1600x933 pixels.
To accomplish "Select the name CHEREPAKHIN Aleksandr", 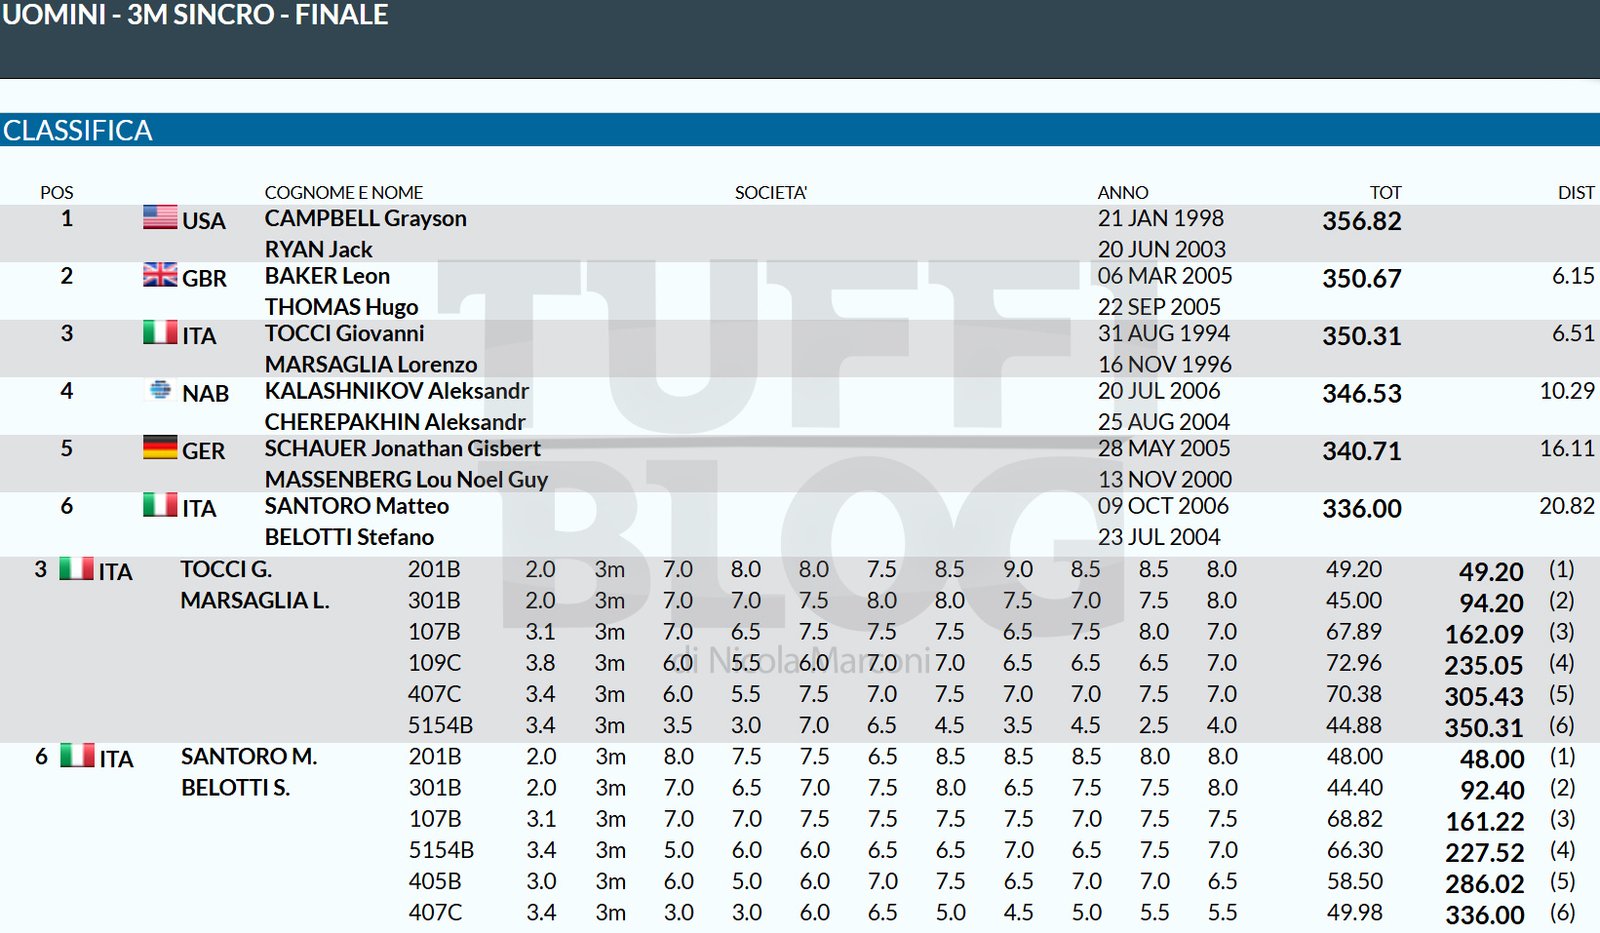I will 395,422.
